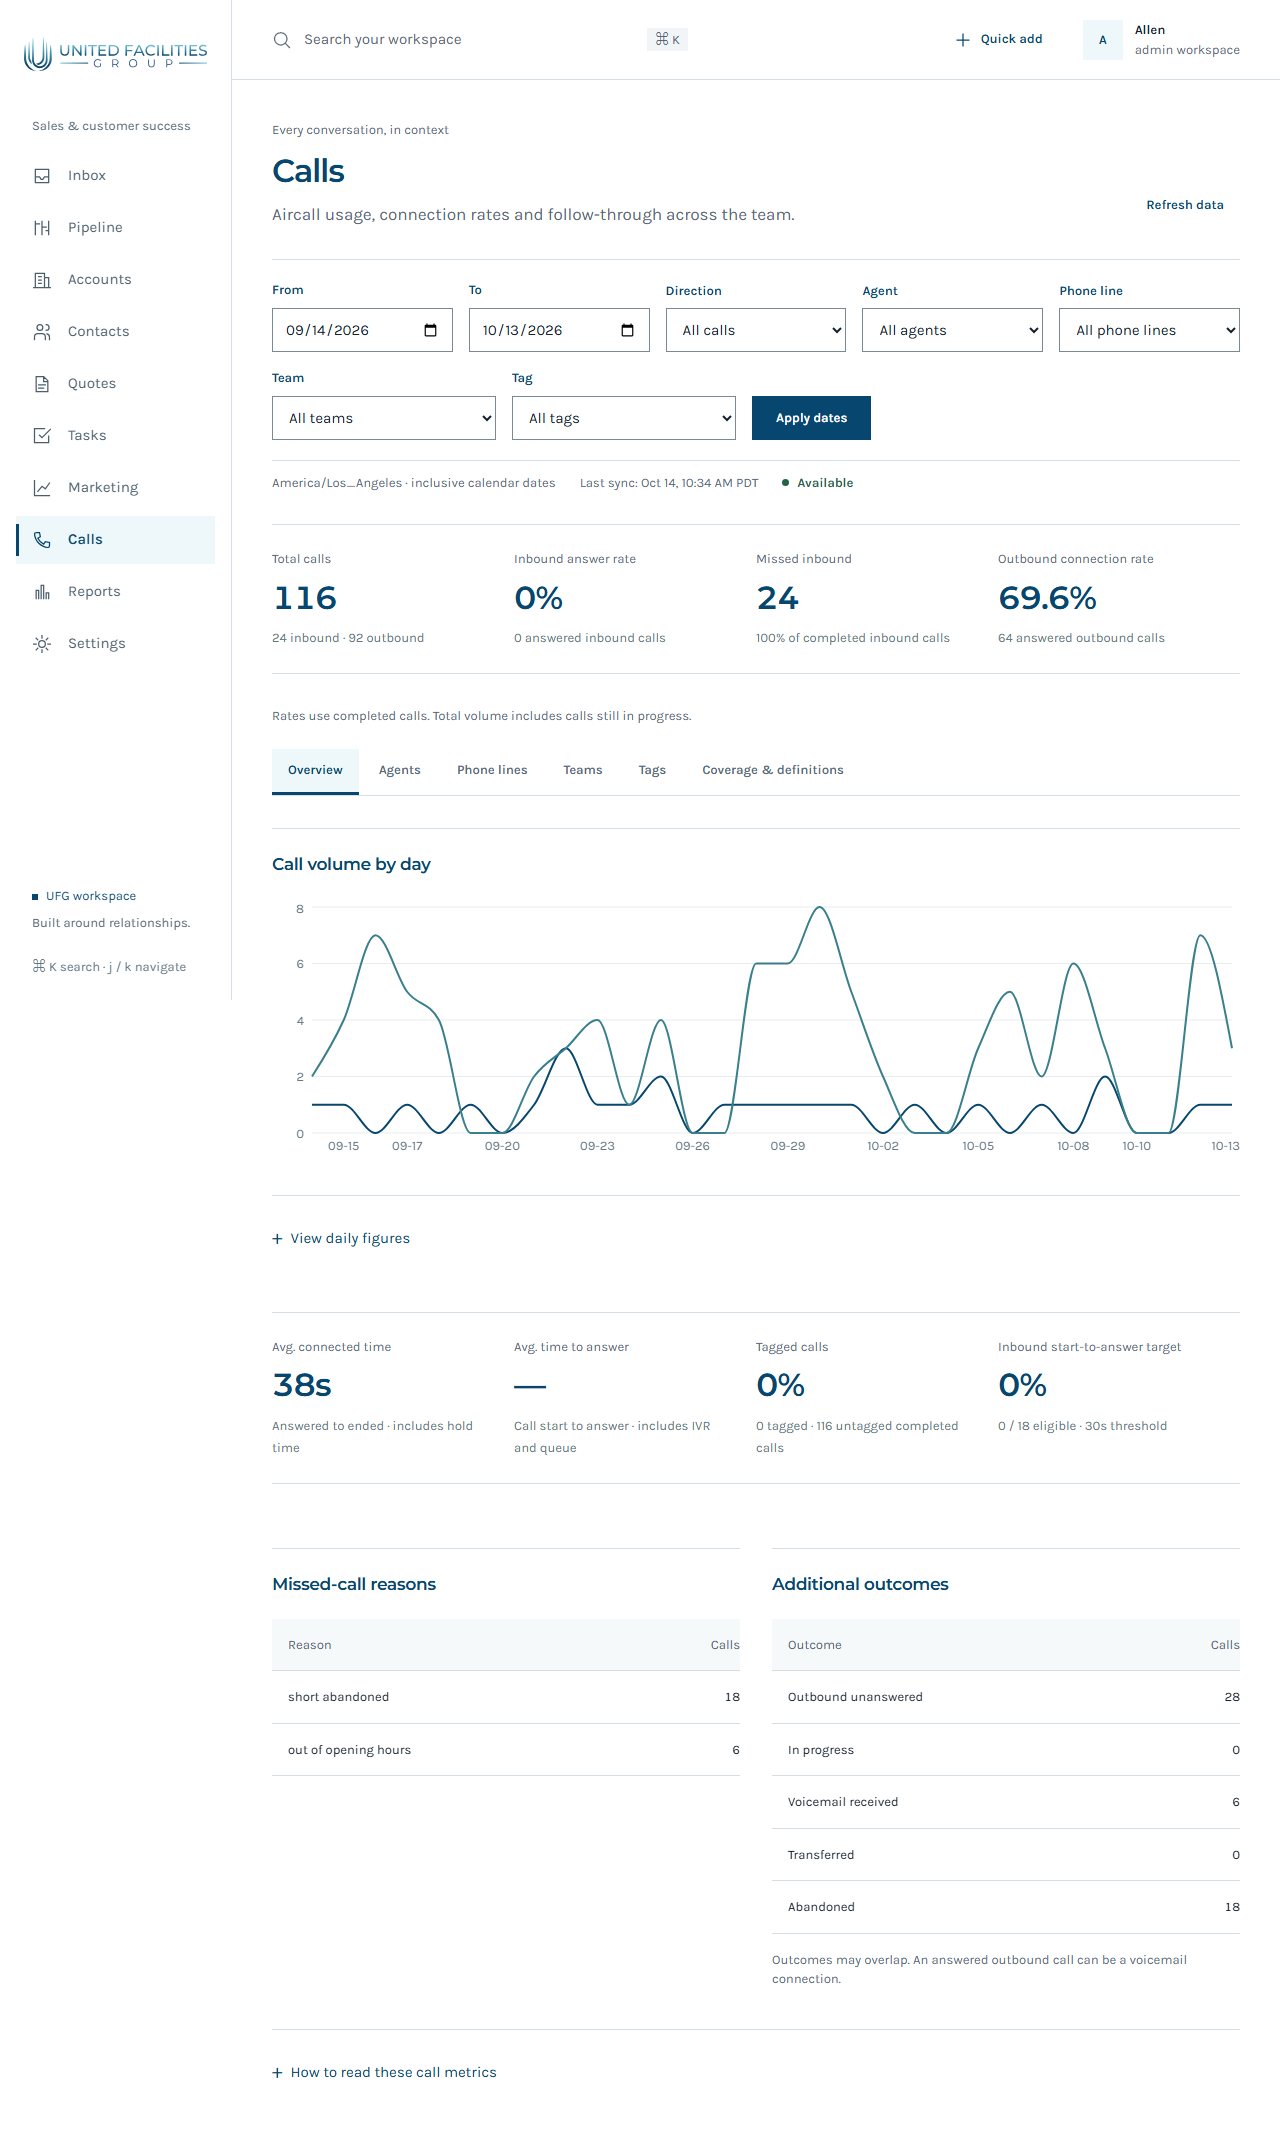
Task: Click the To date field
Action: pyautogui.click(x=559, y=330)
